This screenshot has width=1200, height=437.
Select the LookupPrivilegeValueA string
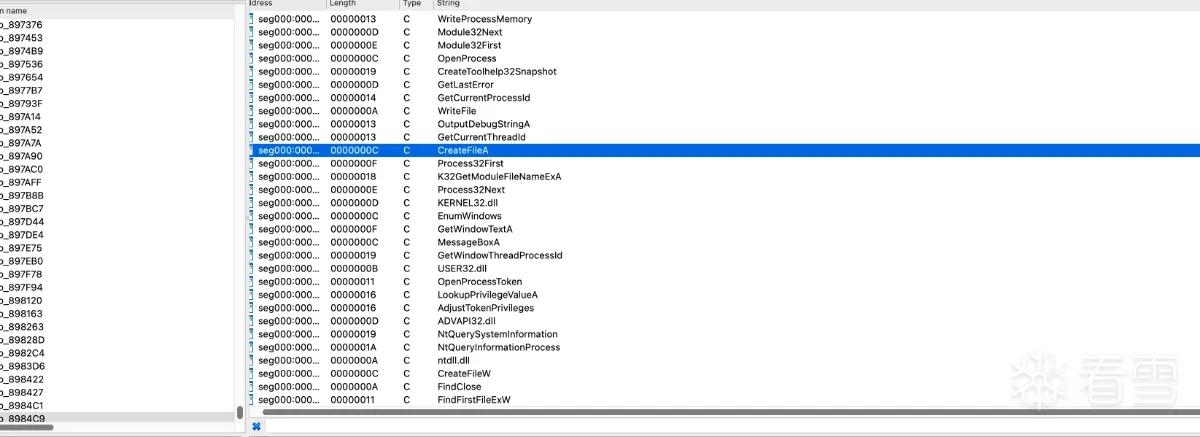pos(724,295)
